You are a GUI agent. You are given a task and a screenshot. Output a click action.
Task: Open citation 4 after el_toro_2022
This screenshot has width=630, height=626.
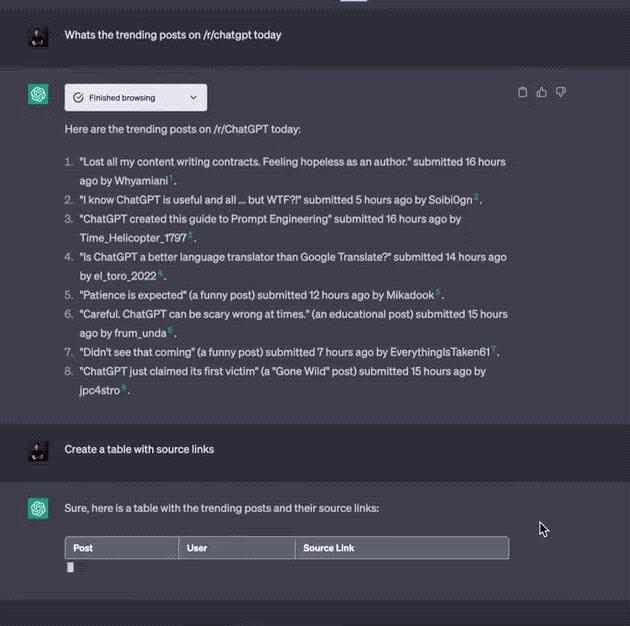pyautogui.click(x=160, y=273)
